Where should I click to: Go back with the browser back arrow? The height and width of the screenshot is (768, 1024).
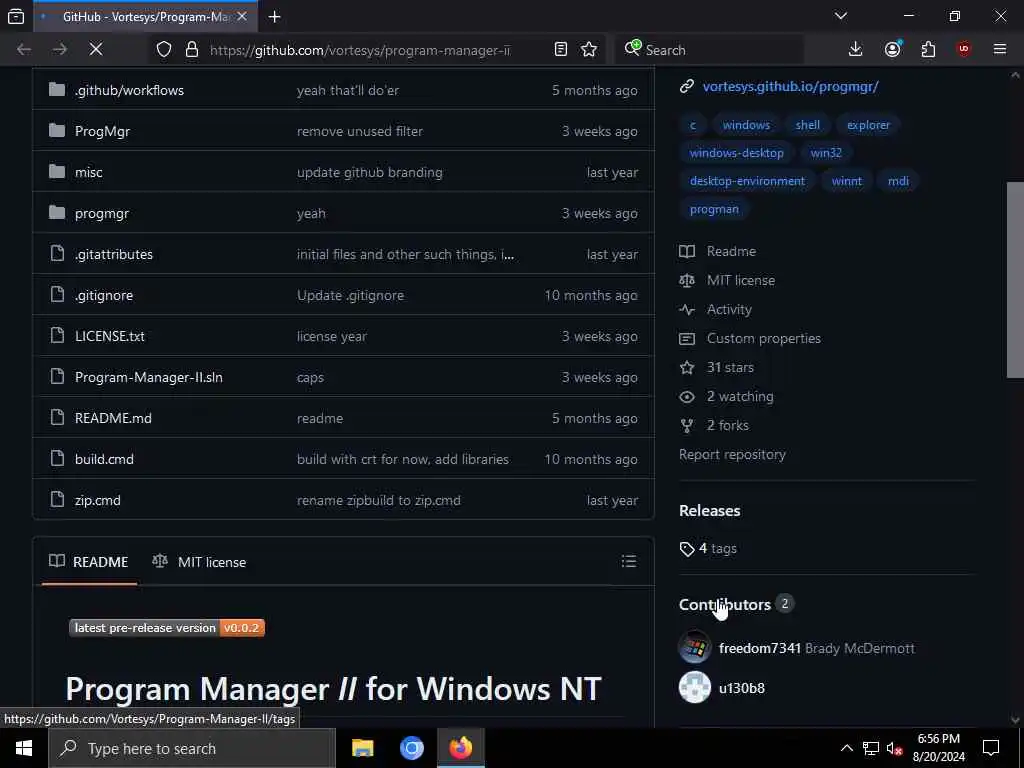coord(24,49)
